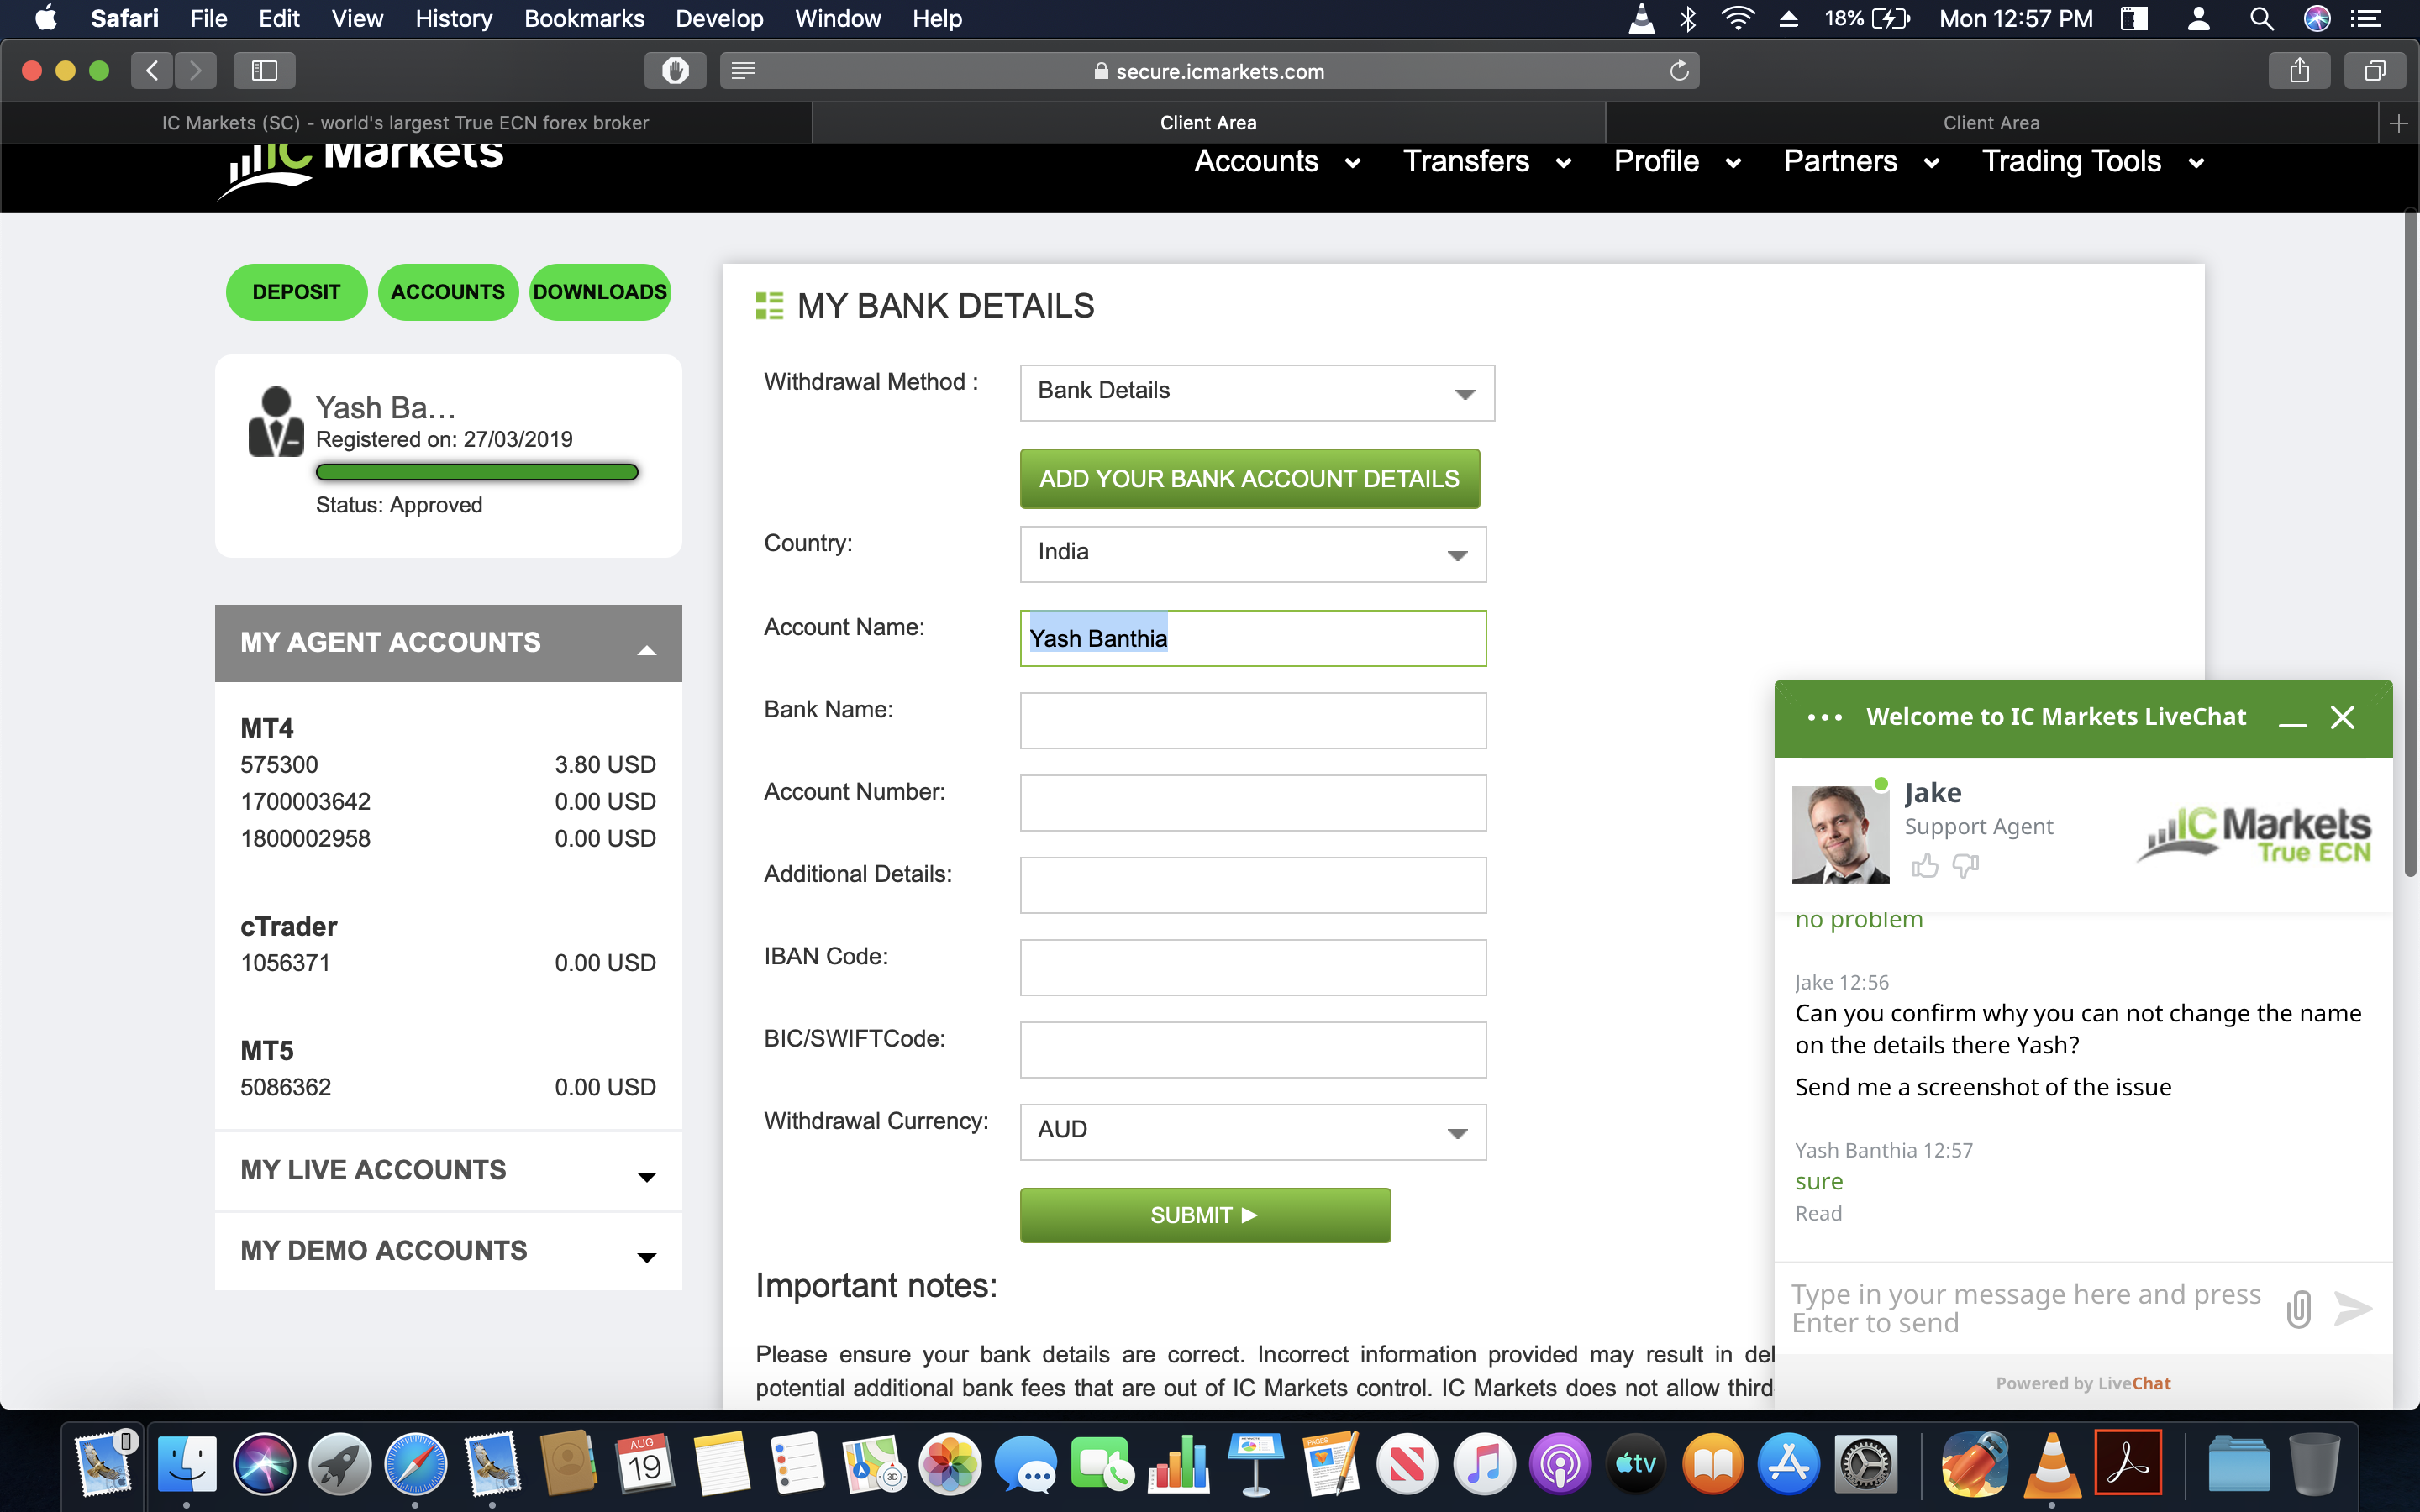Open Siri from the menu bar
Image resolution: width=2420 pixels, height=1512 pixels.
[2317, 18]
